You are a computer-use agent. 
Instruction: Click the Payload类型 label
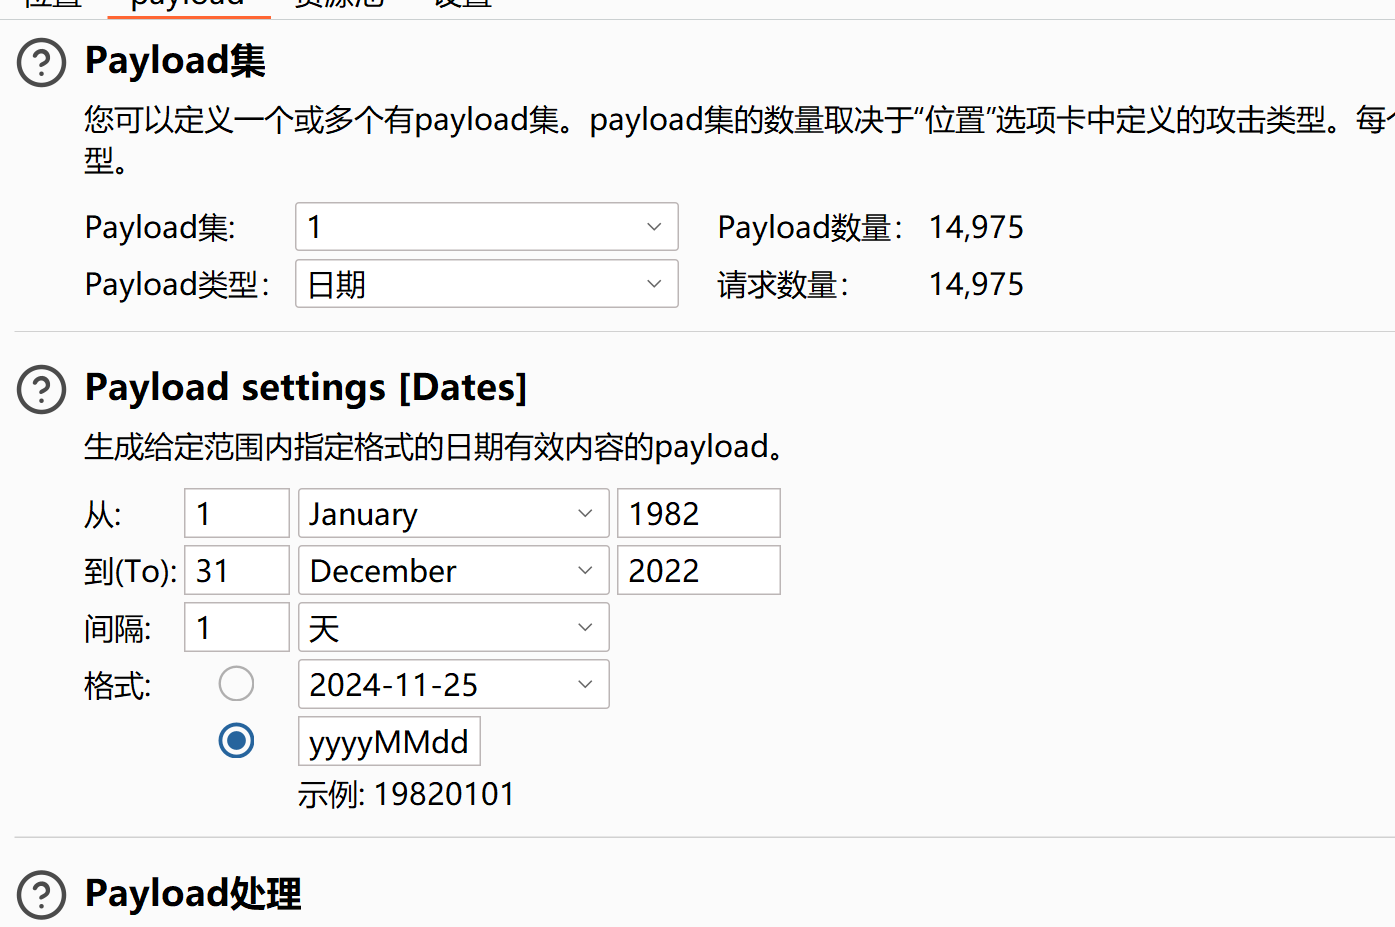pos(177,285)
